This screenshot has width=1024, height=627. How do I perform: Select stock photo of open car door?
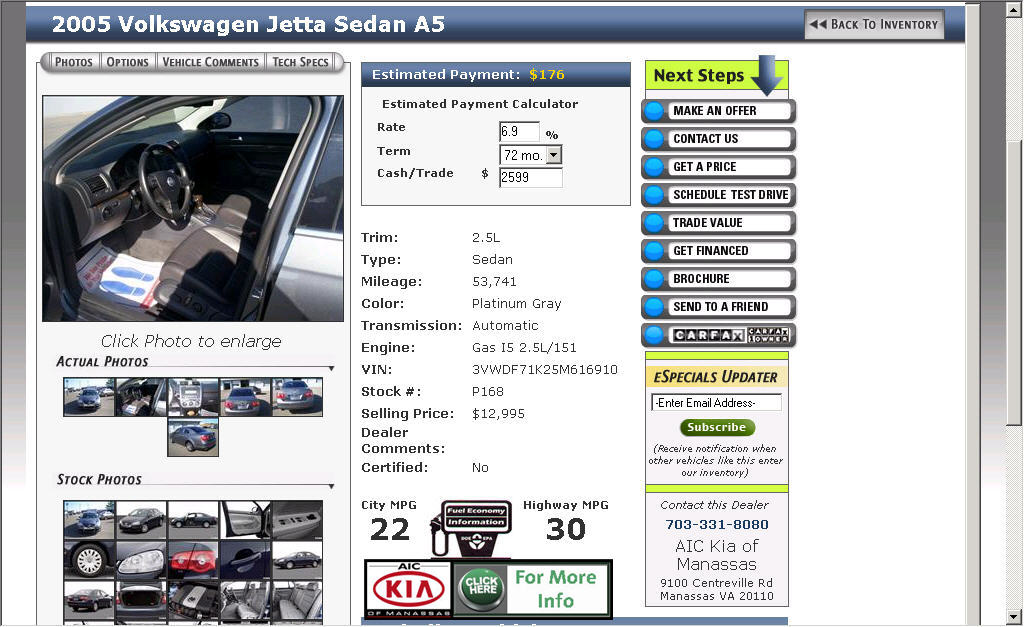(x=246, y=520)
